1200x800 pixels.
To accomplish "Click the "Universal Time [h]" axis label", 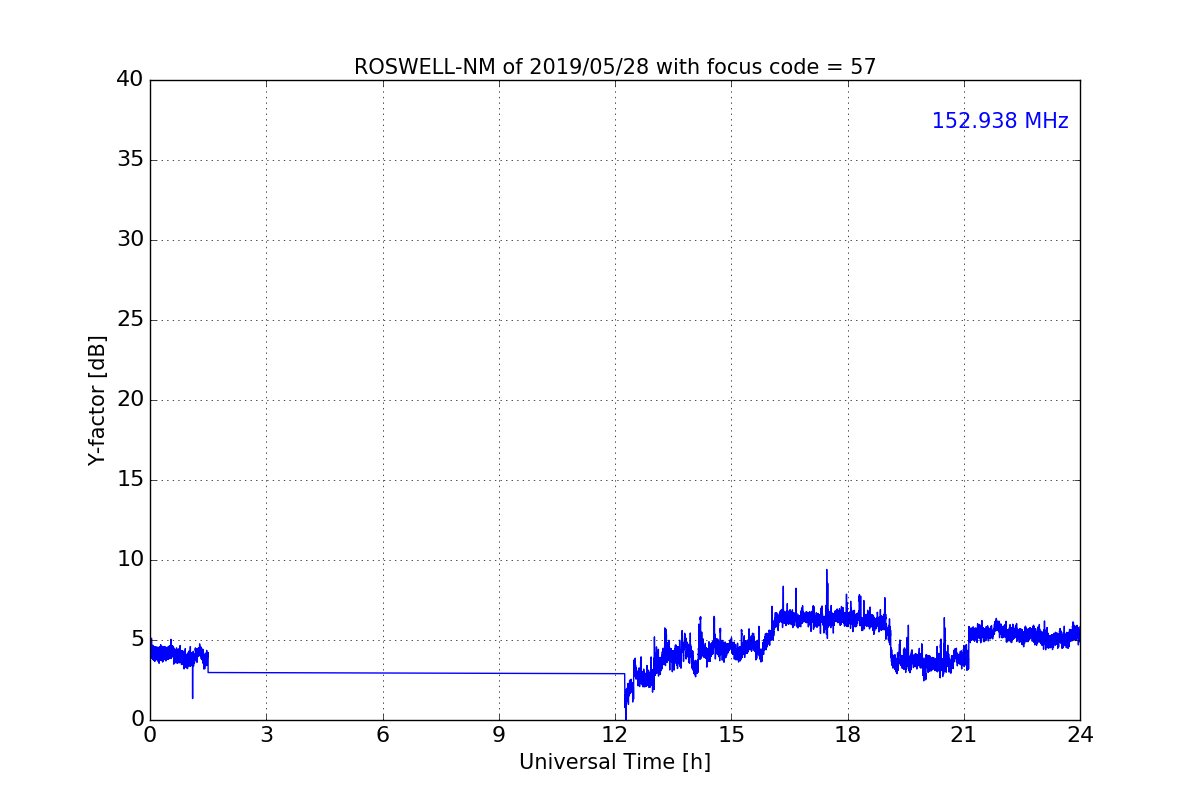I will click(615, 762).
